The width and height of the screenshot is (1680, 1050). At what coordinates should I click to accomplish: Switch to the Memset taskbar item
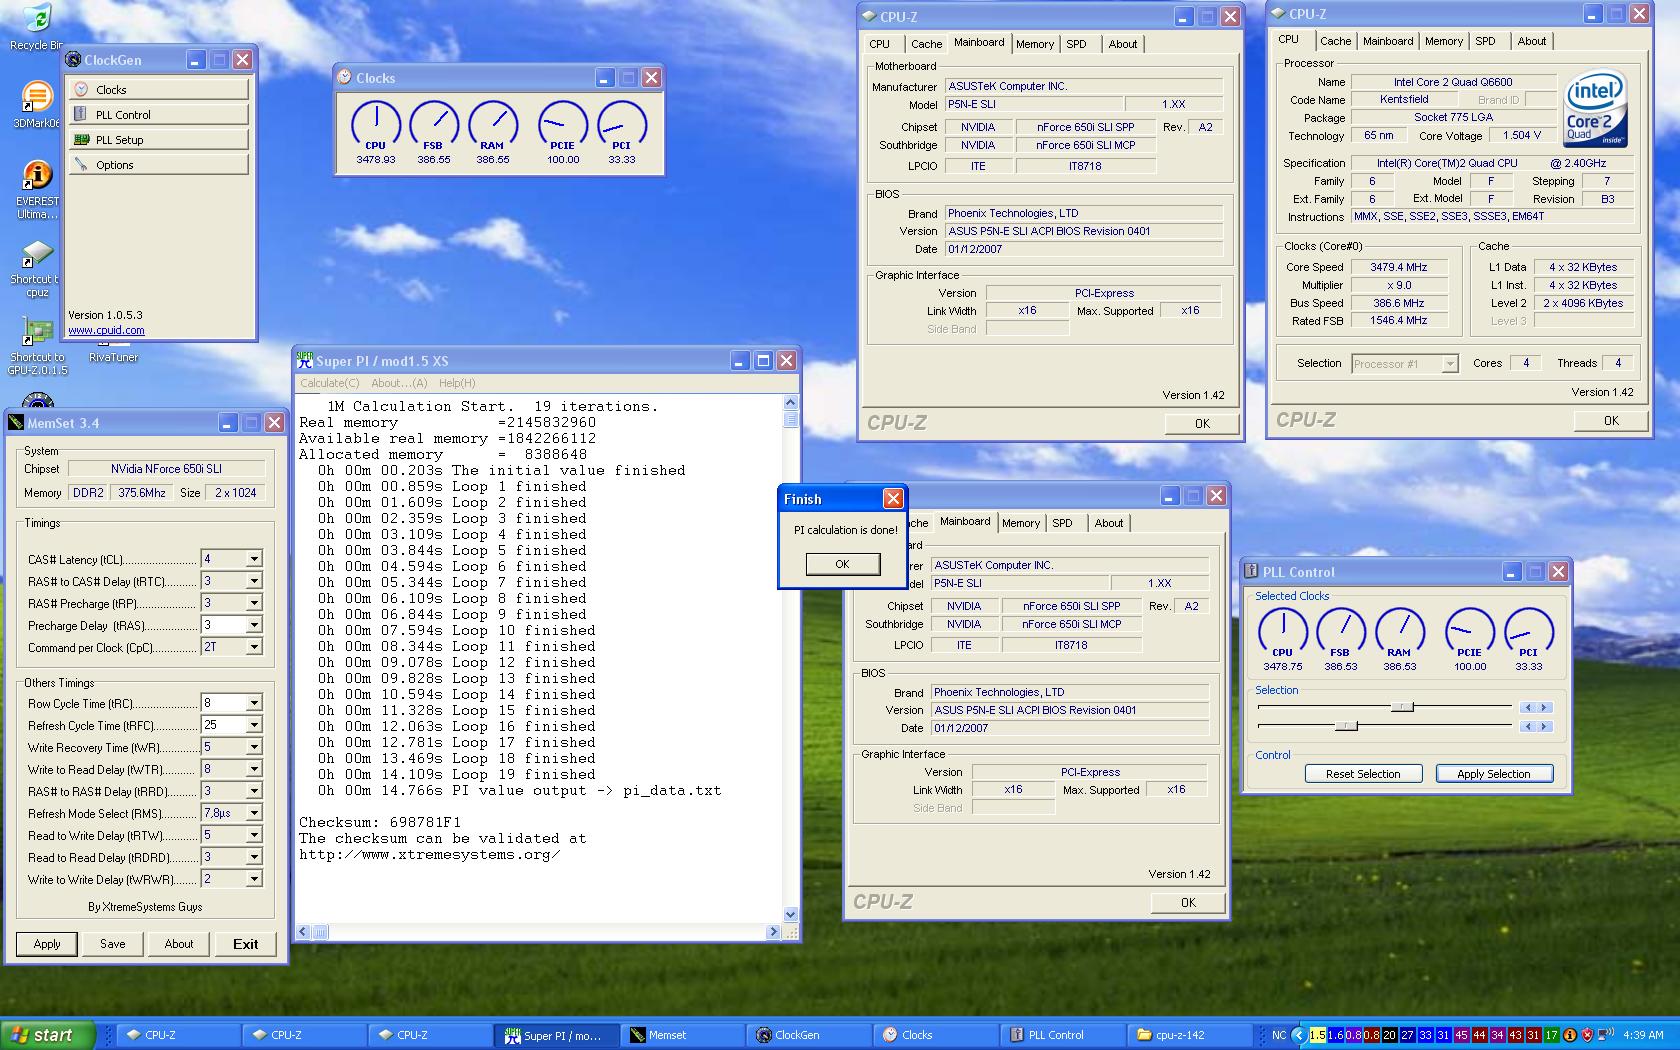tap(682, 1035)
